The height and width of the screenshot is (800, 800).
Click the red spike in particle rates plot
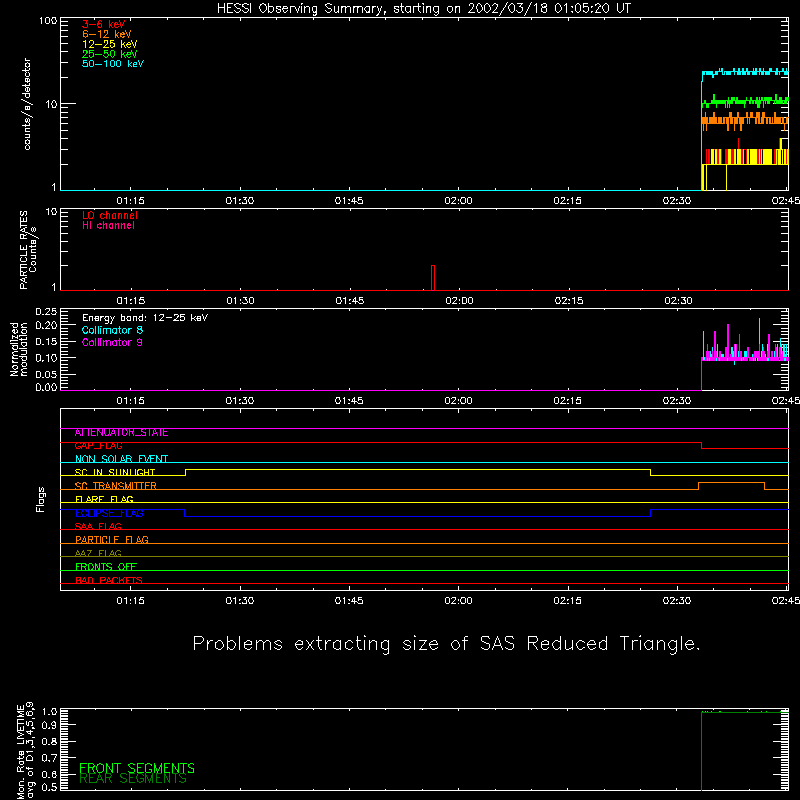pyautogui.click(x=433, y=278)
